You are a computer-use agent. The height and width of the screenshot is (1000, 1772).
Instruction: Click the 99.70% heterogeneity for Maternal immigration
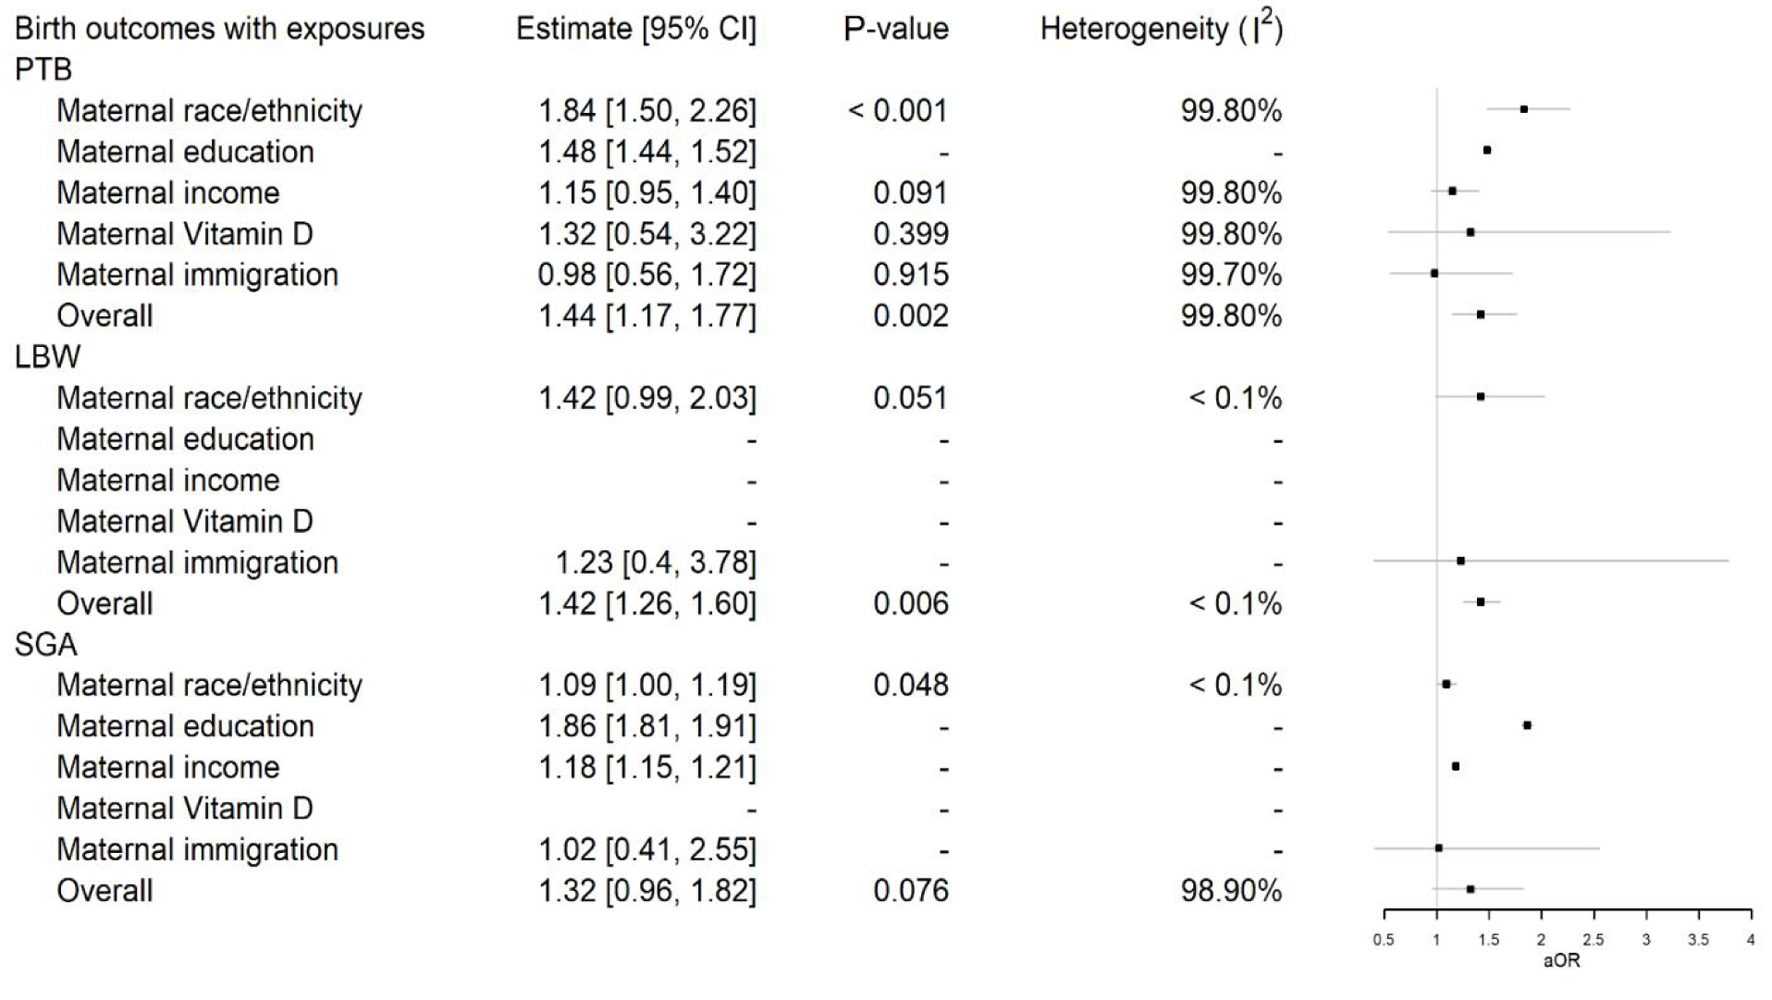pyautogui.click(x=1231, y=275)
